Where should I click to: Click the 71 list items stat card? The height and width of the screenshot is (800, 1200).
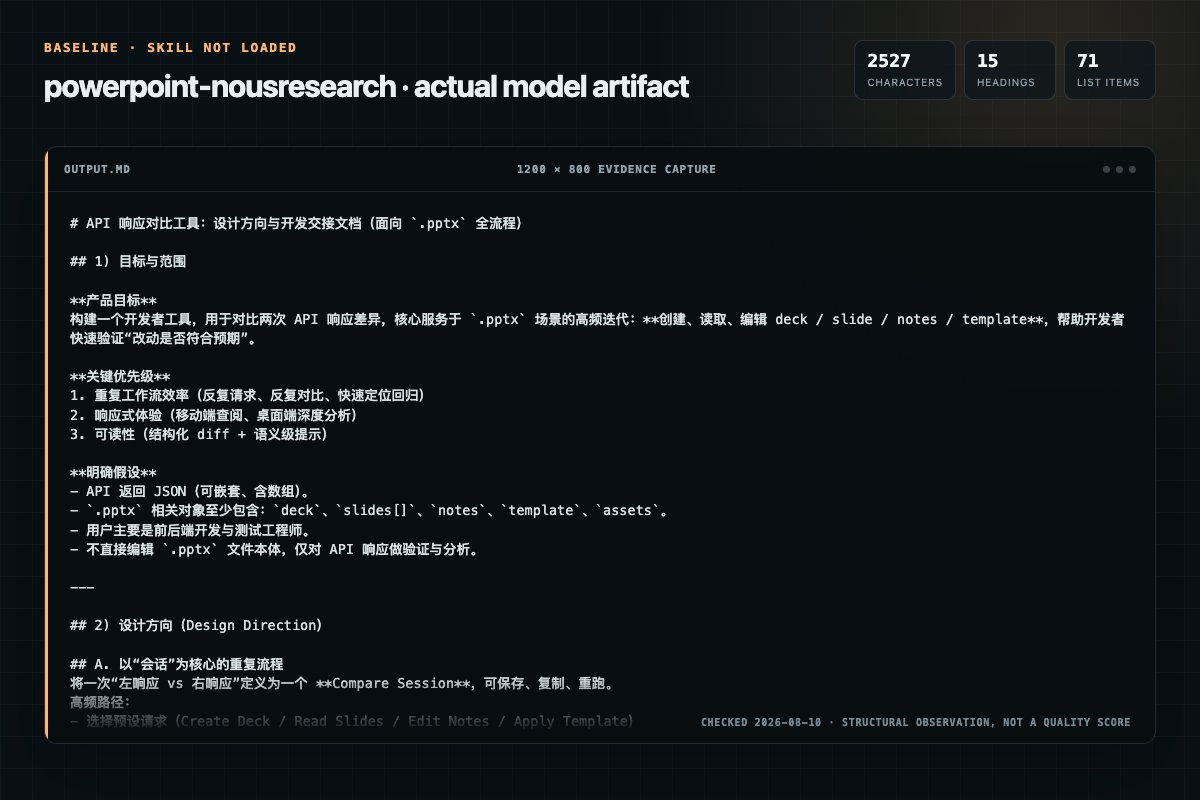click(1109, 70)
